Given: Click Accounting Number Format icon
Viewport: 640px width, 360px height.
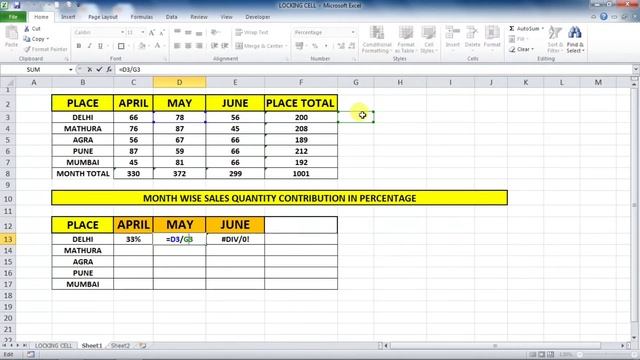Looking at the screenshot, I should (299, 46).
